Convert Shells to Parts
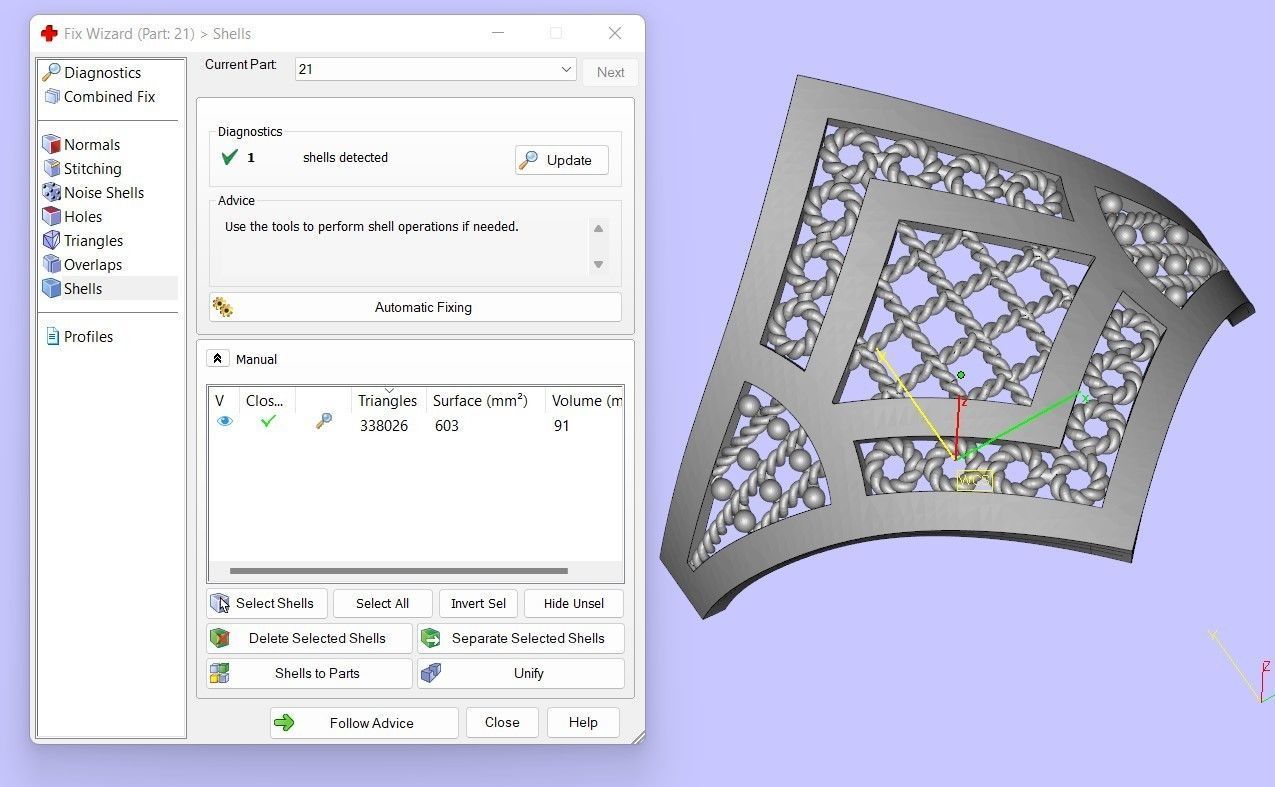 [x=309, y=673]
